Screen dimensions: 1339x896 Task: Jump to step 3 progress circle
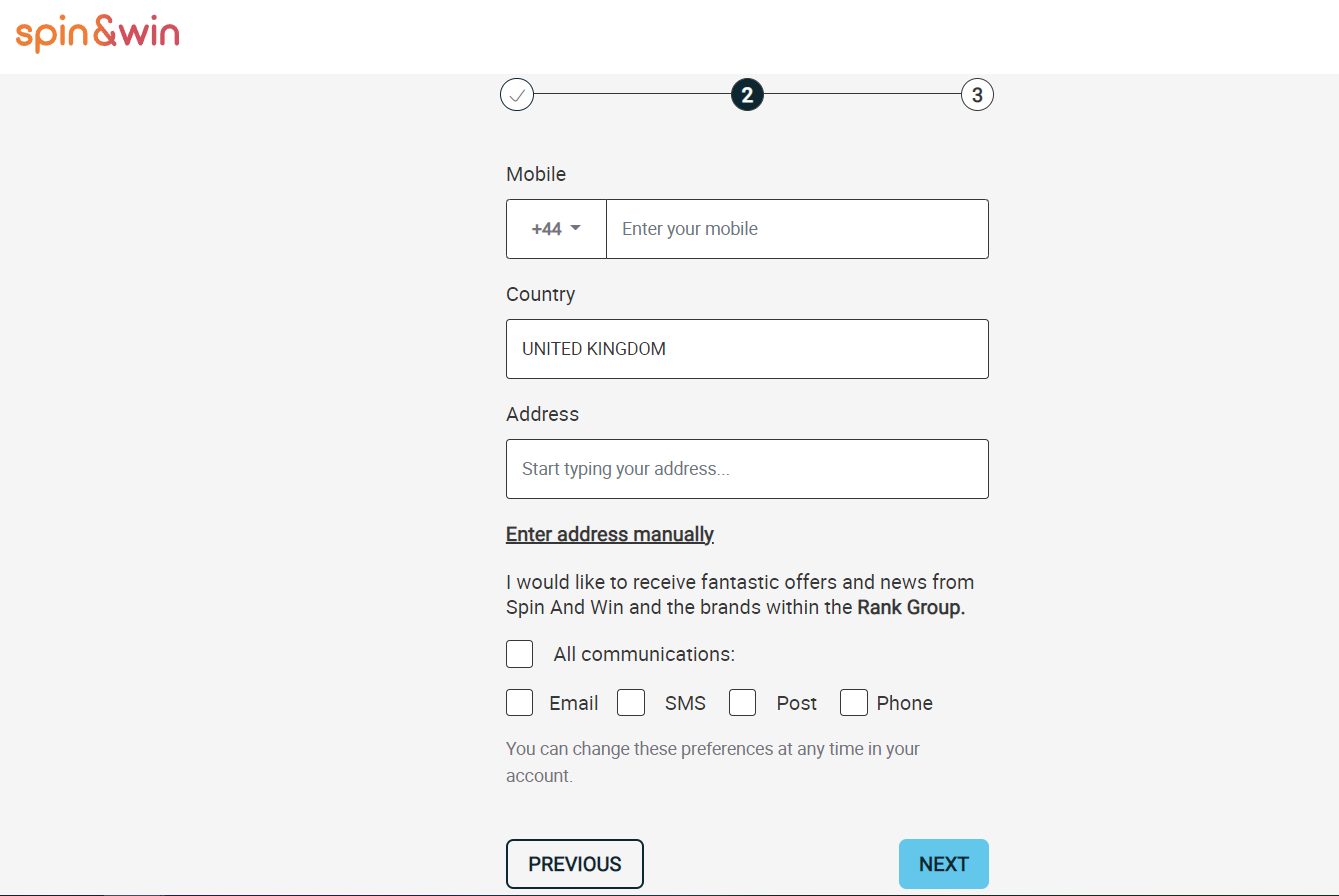click(977, 95)
